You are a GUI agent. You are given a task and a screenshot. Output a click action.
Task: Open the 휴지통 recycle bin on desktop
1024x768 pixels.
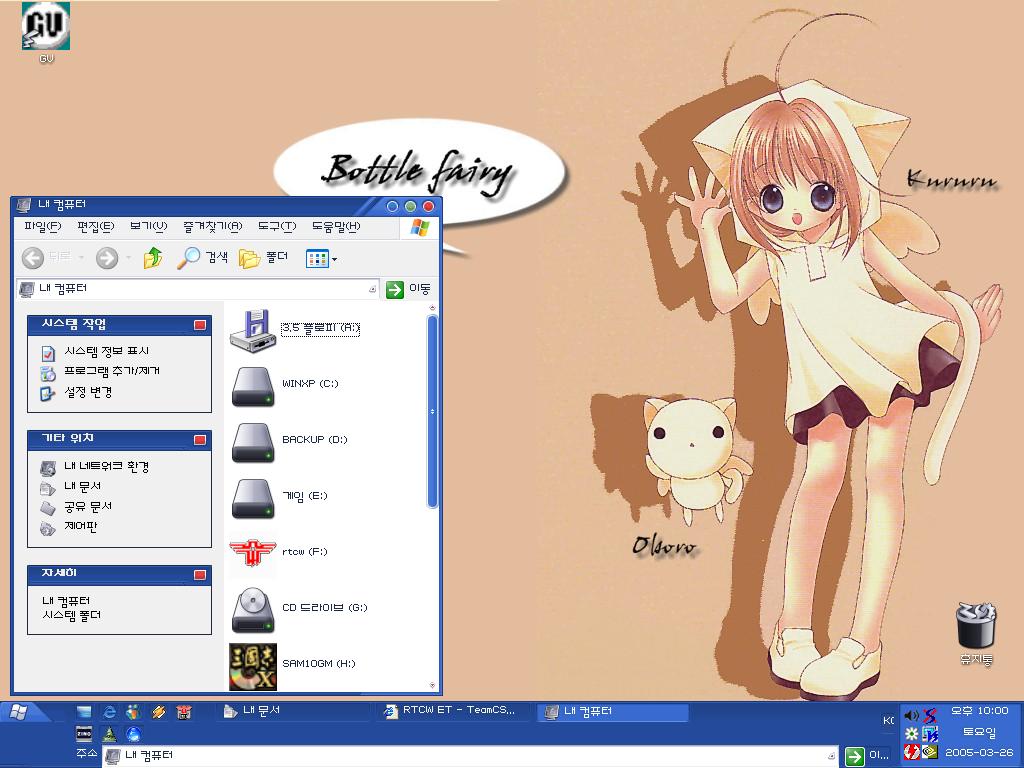pos(975,628)
